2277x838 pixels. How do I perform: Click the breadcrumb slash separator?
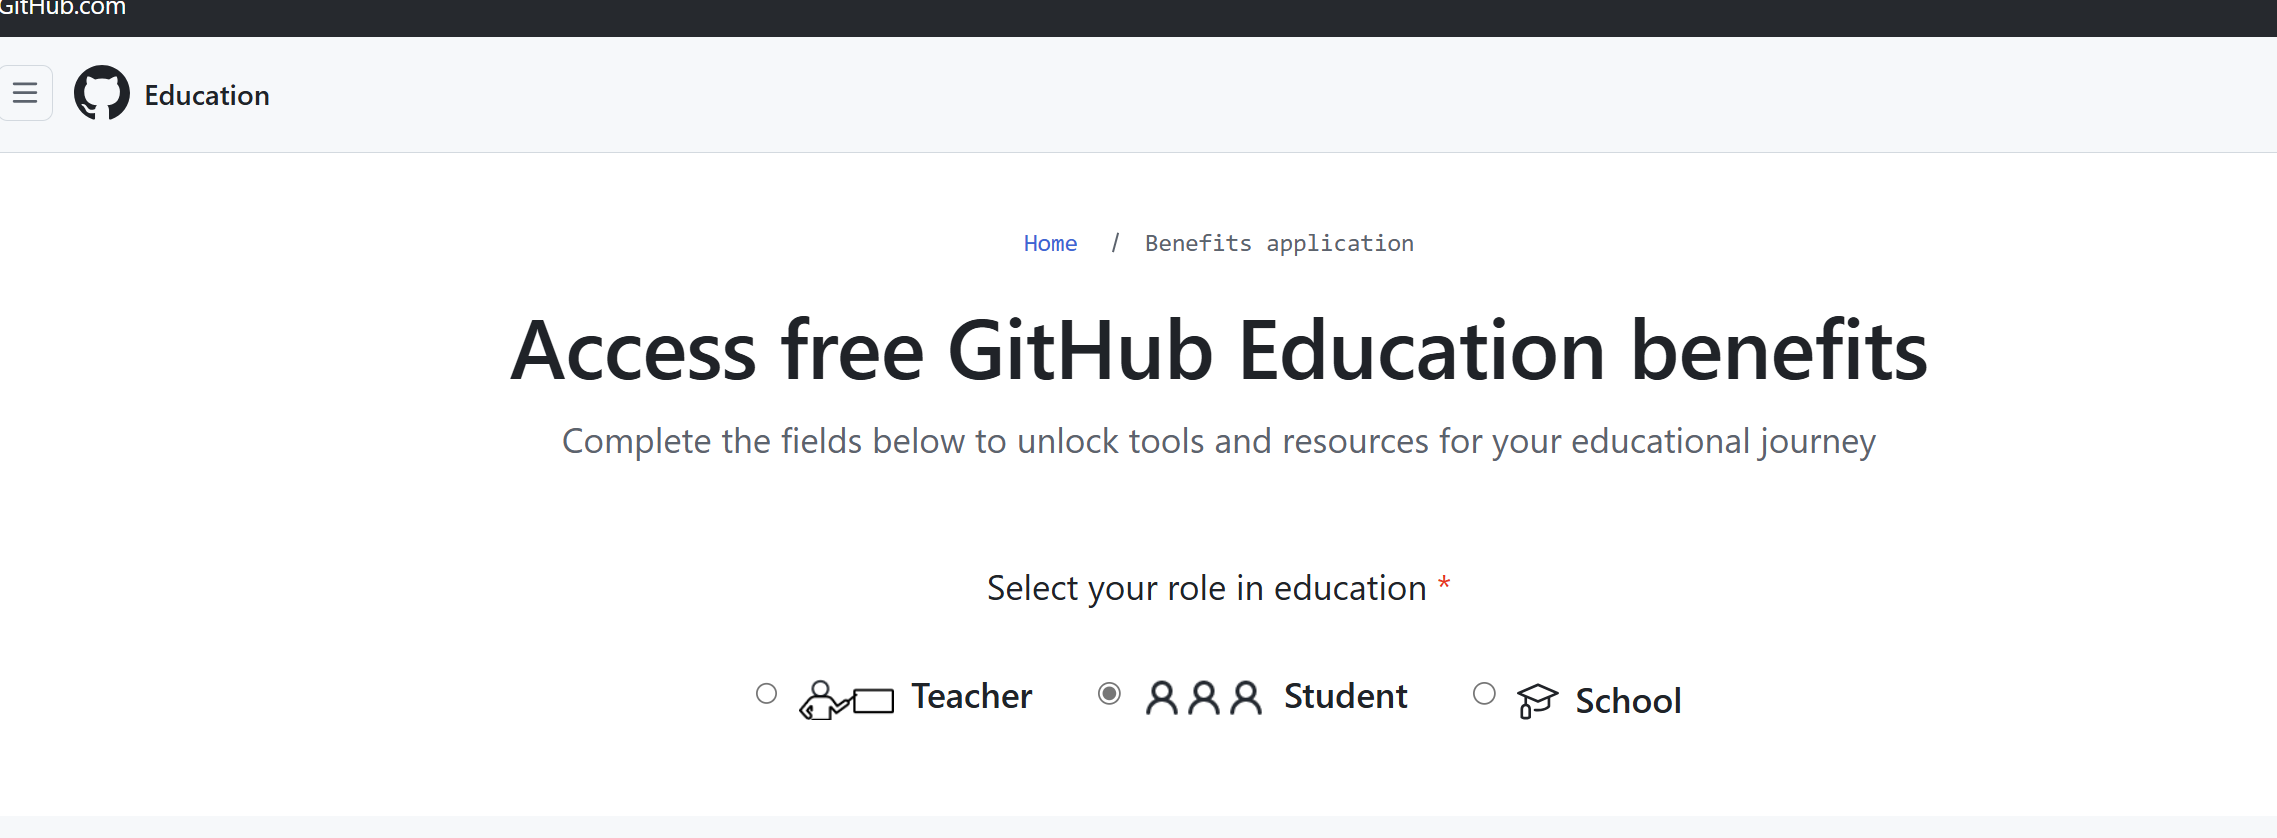1115,243
